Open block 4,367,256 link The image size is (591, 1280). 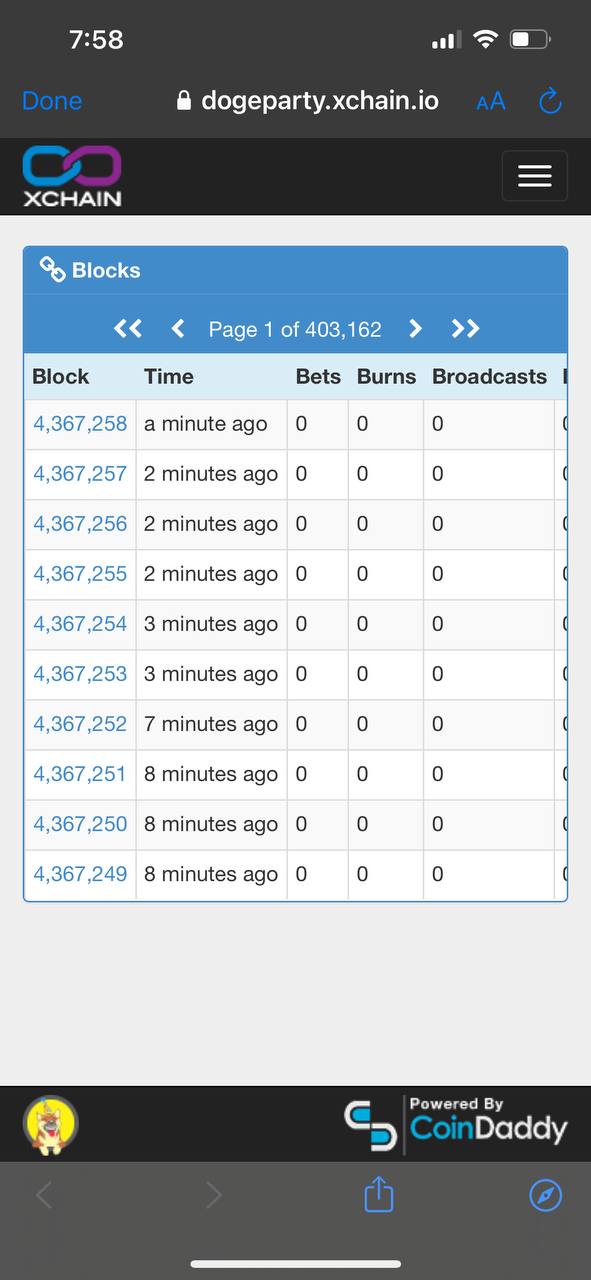tap(80, 524)
